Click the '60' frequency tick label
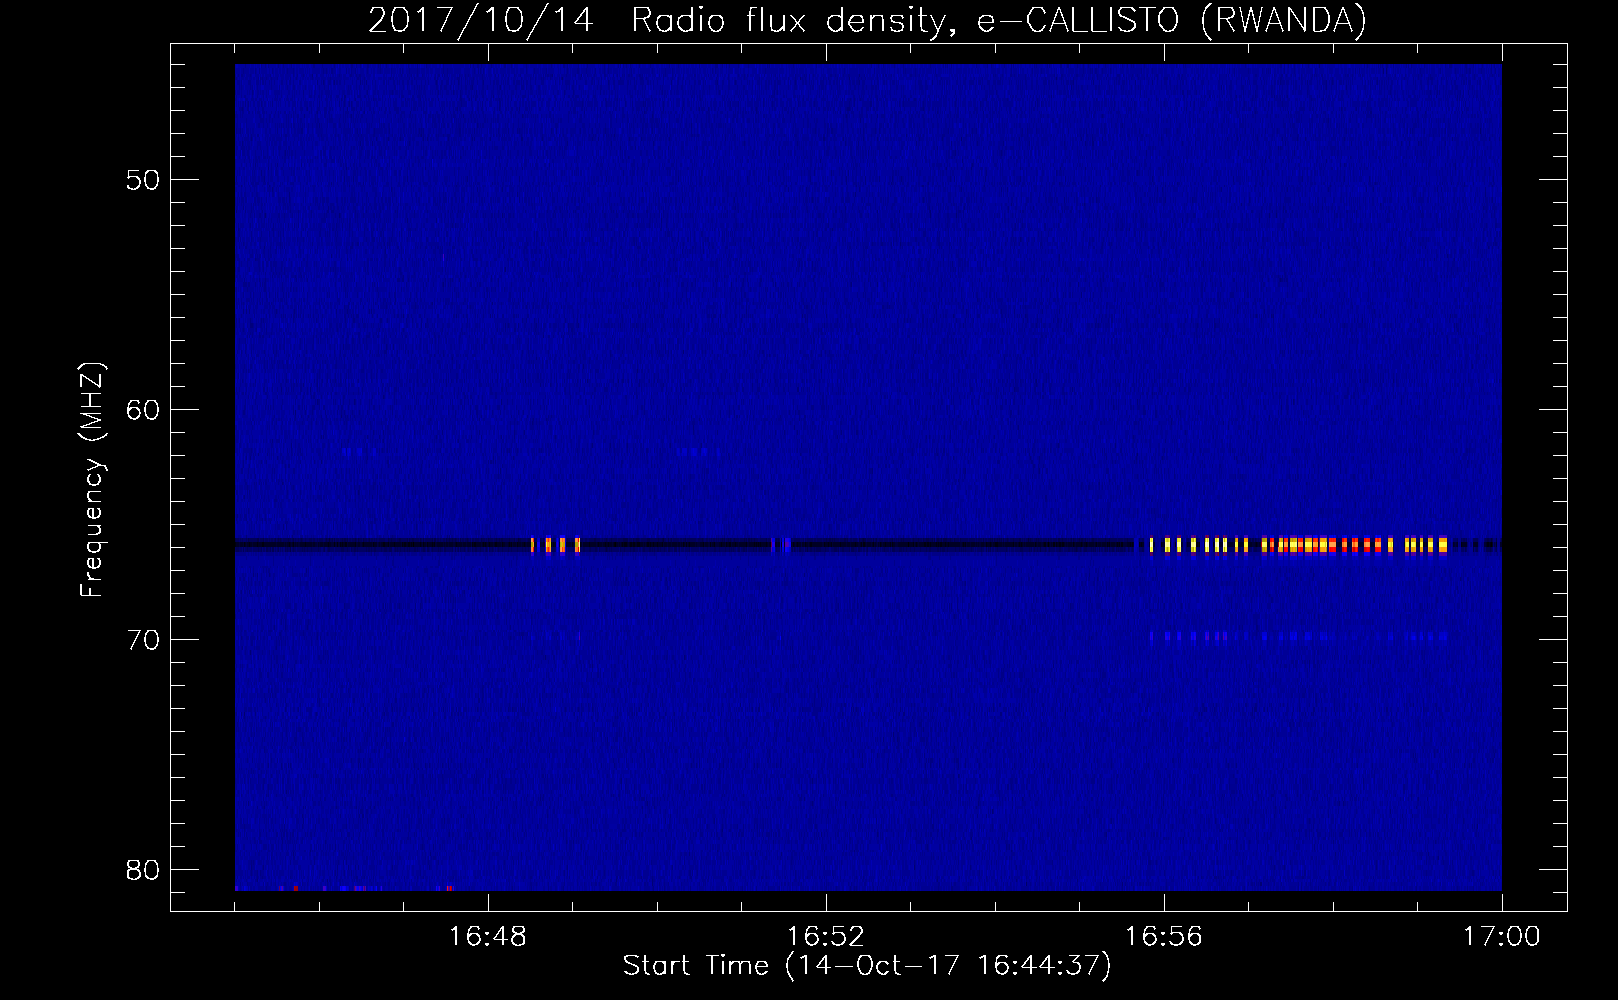 click(x=143, y=410)
